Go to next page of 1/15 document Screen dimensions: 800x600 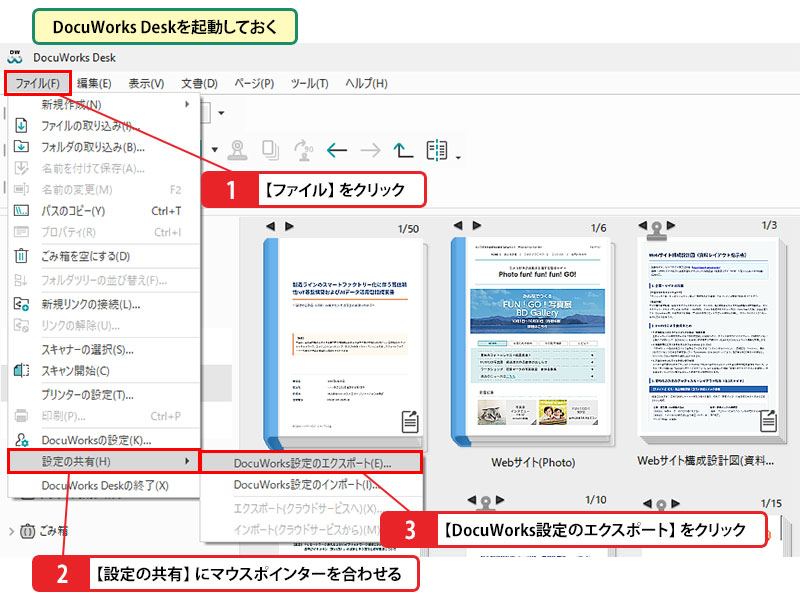point(676,504)
